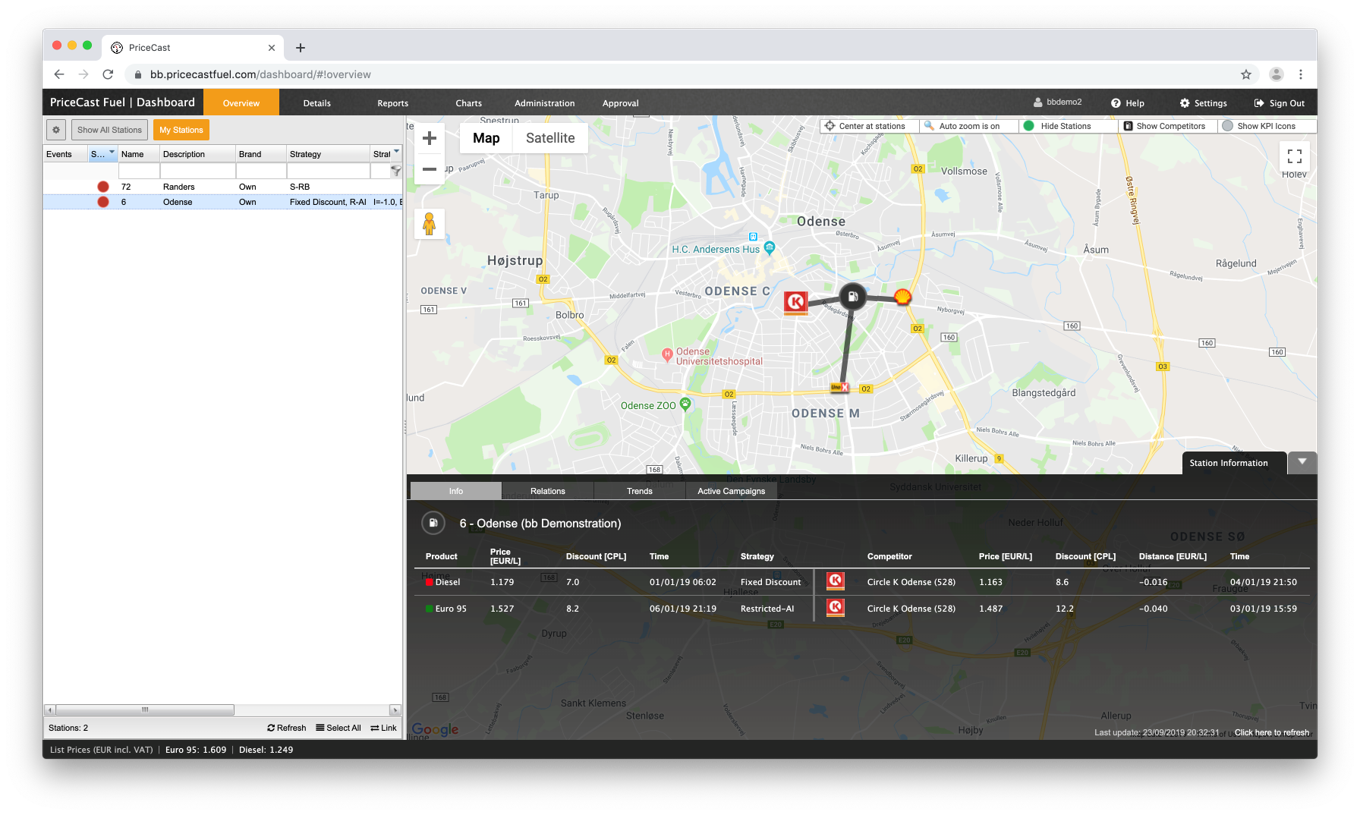Click the Shell station marker on map

click(x=902, y=297)
